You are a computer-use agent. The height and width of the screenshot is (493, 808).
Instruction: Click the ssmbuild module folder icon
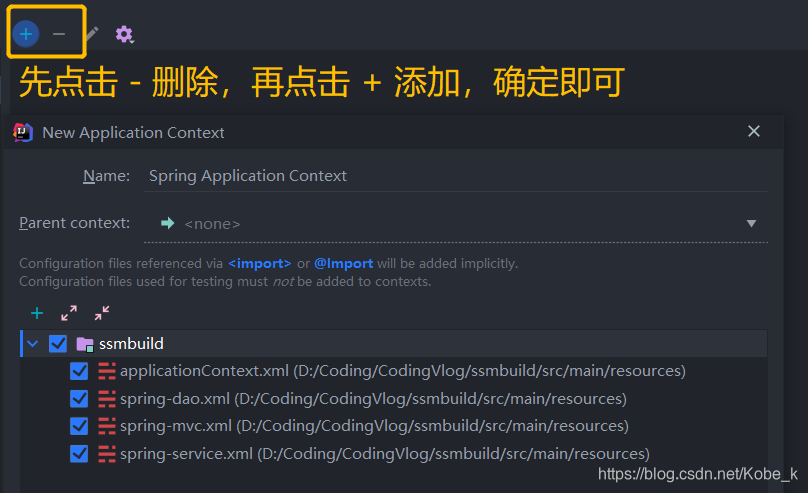click(85, 344)
